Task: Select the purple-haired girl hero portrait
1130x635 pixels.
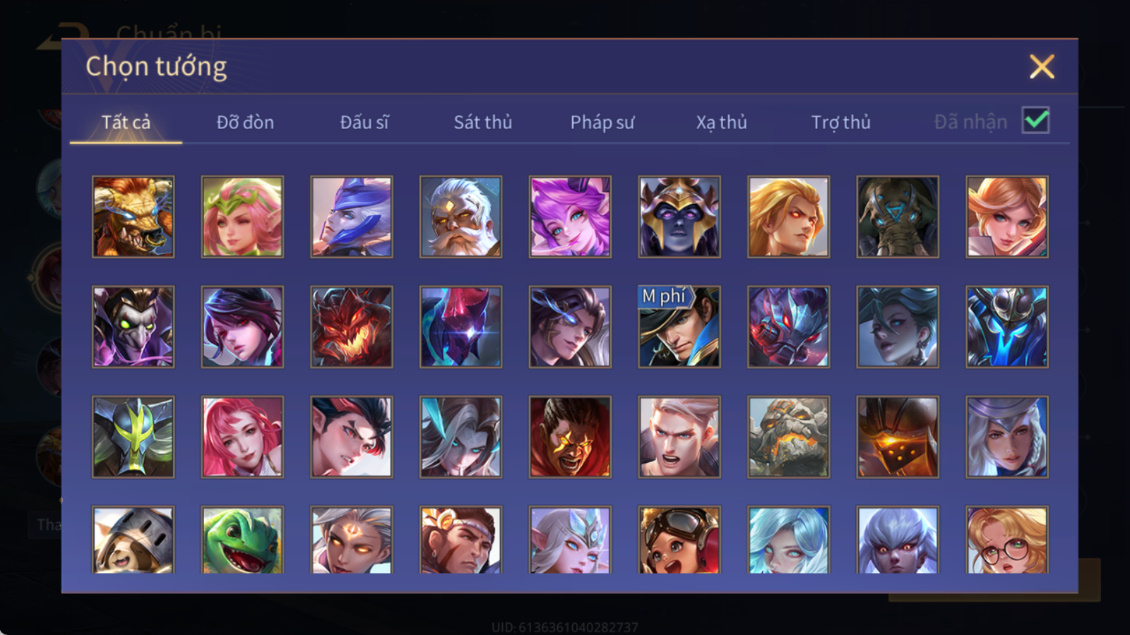Action: point(570,217)
